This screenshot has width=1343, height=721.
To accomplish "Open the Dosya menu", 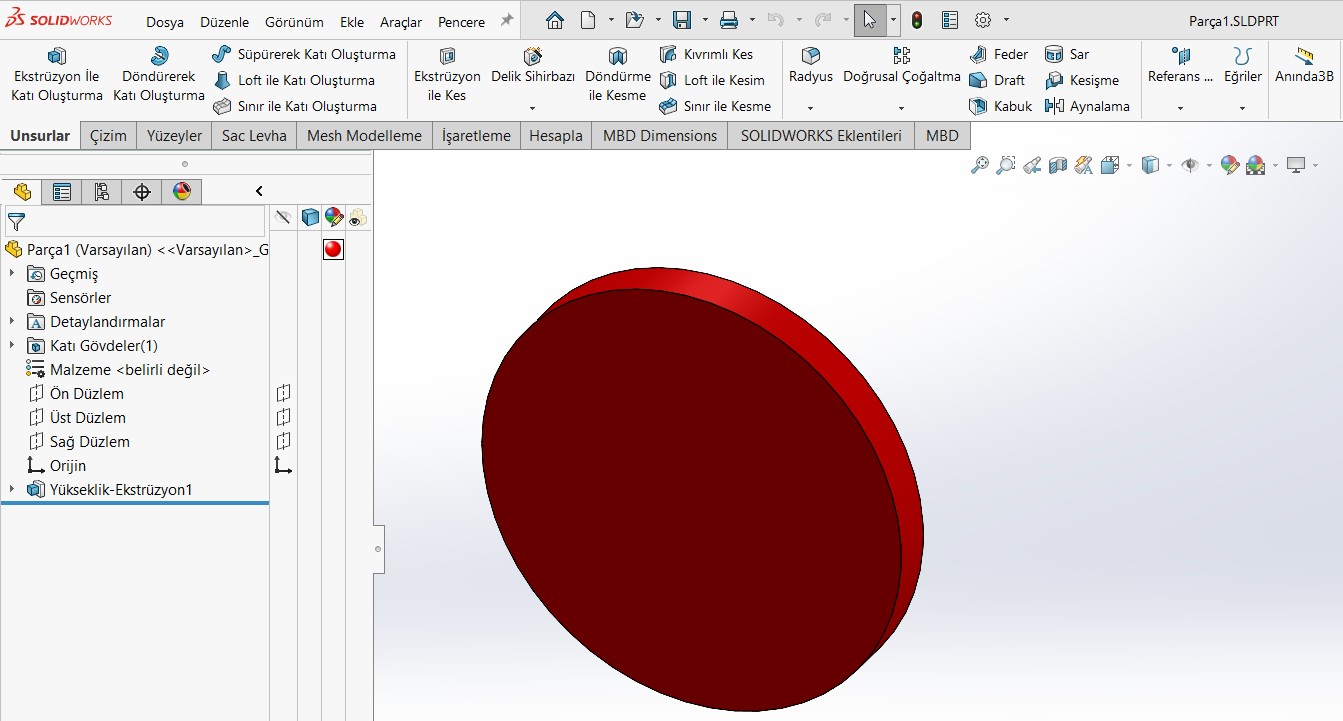I will (165, 22).
